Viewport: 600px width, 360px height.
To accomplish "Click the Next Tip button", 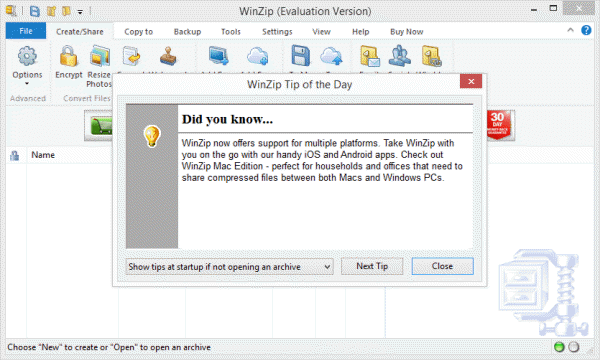I will coord(372,266).
